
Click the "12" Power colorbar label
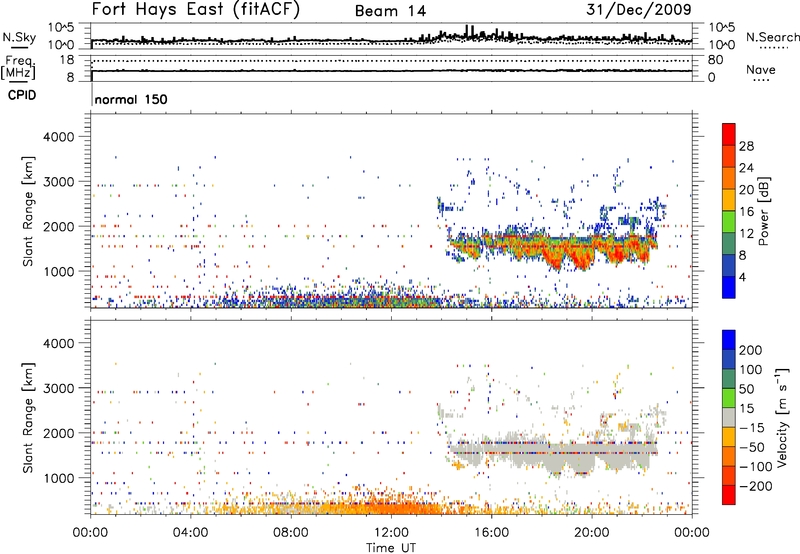[x=746, y=234]
